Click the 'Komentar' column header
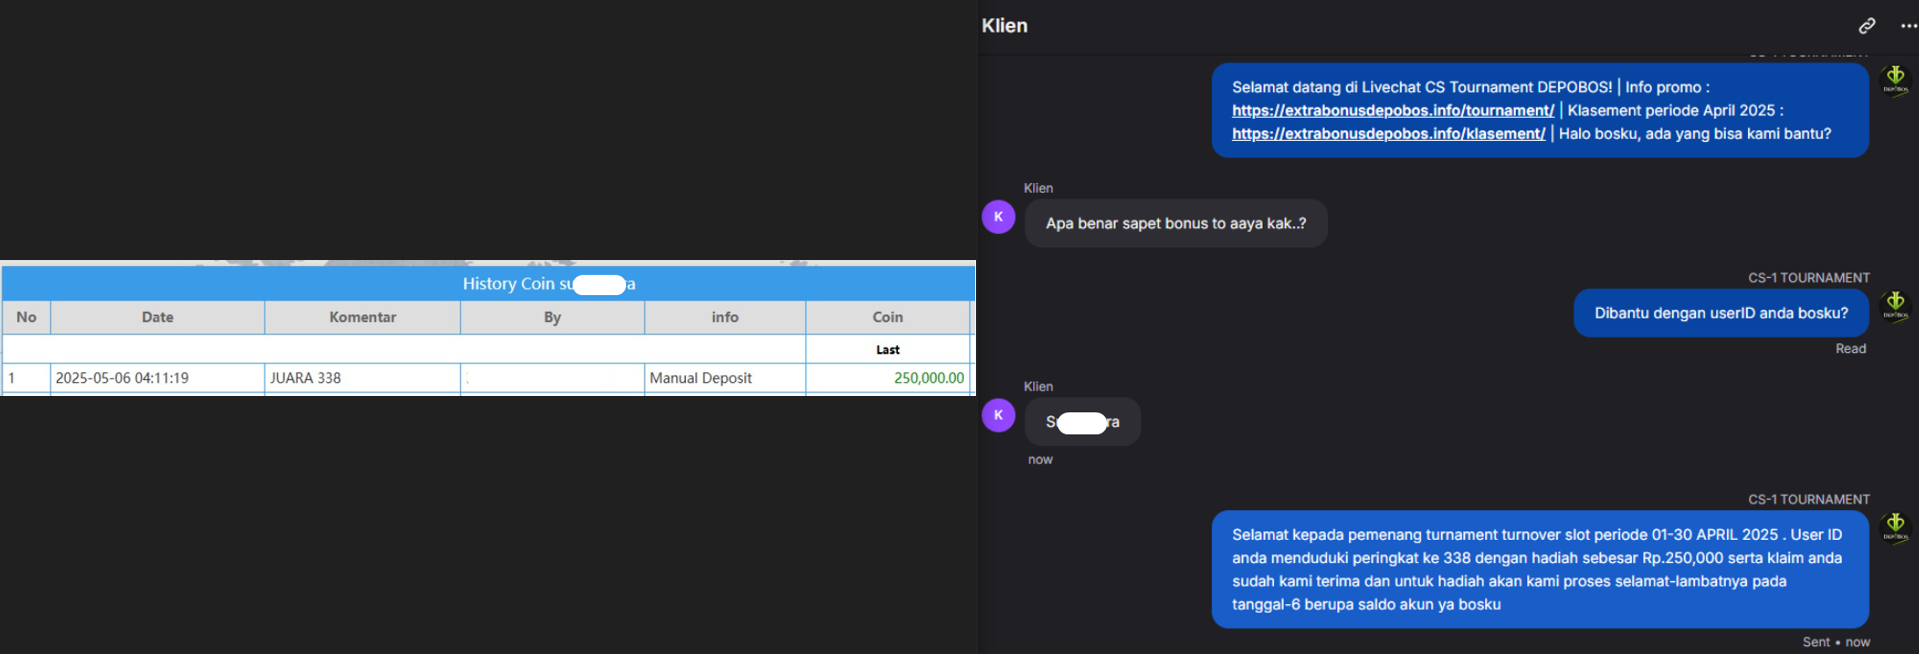Viewport: 1919px width, 654px height. 362,317
